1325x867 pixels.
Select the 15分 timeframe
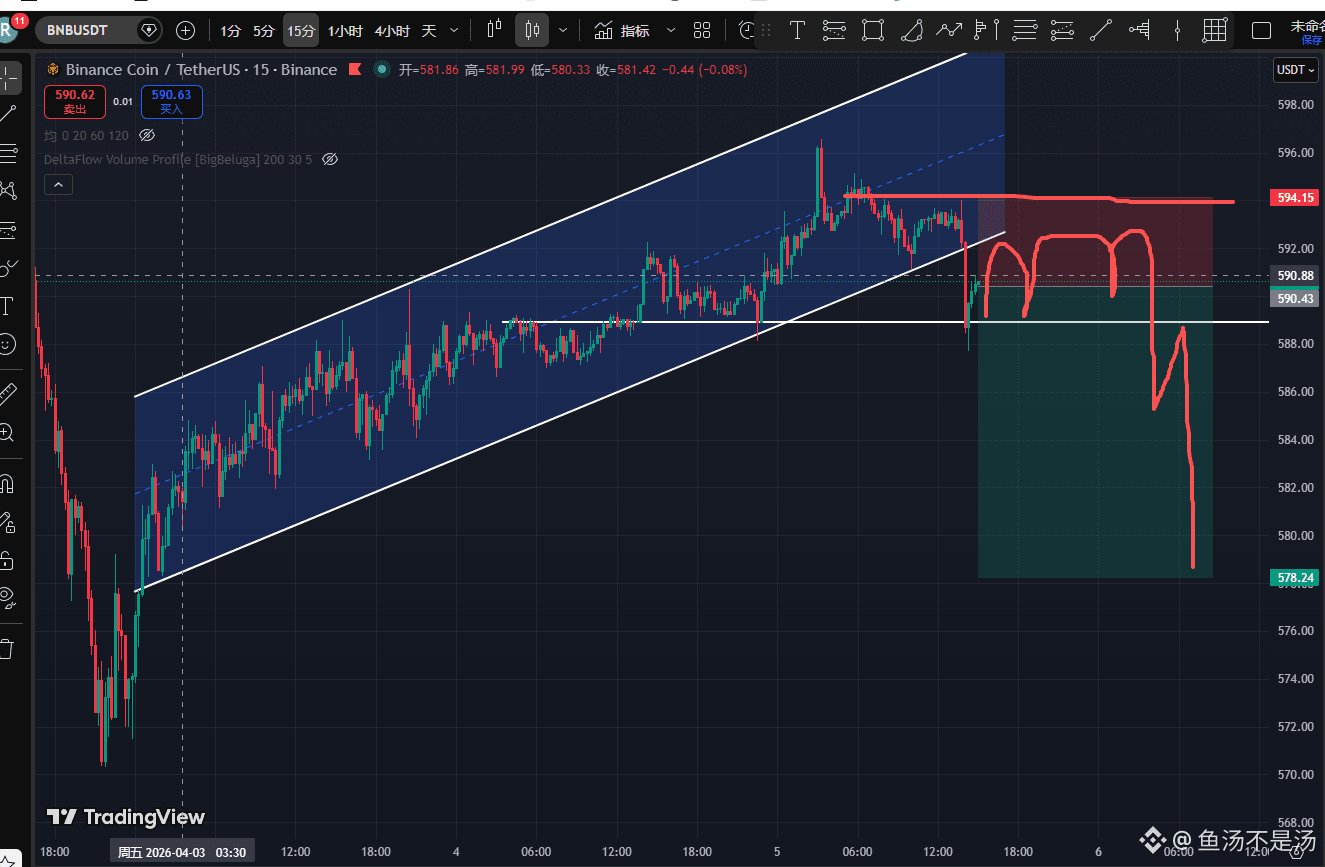tap(301, 31)
